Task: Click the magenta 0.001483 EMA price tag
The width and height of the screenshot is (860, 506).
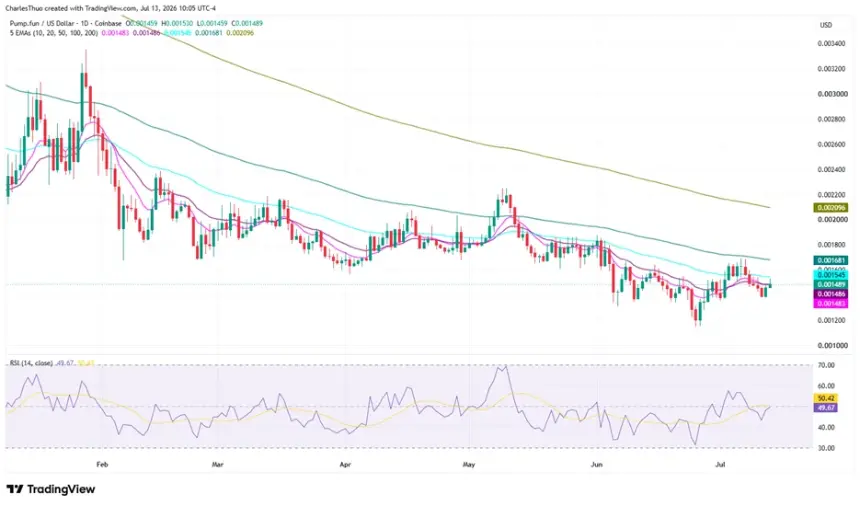Action: click(830, 303)
